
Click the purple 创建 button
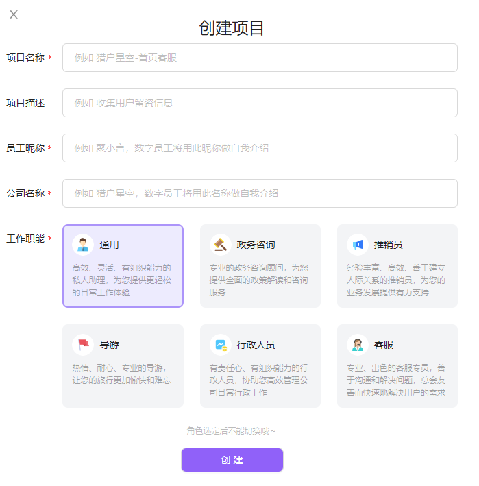[232, 460]
